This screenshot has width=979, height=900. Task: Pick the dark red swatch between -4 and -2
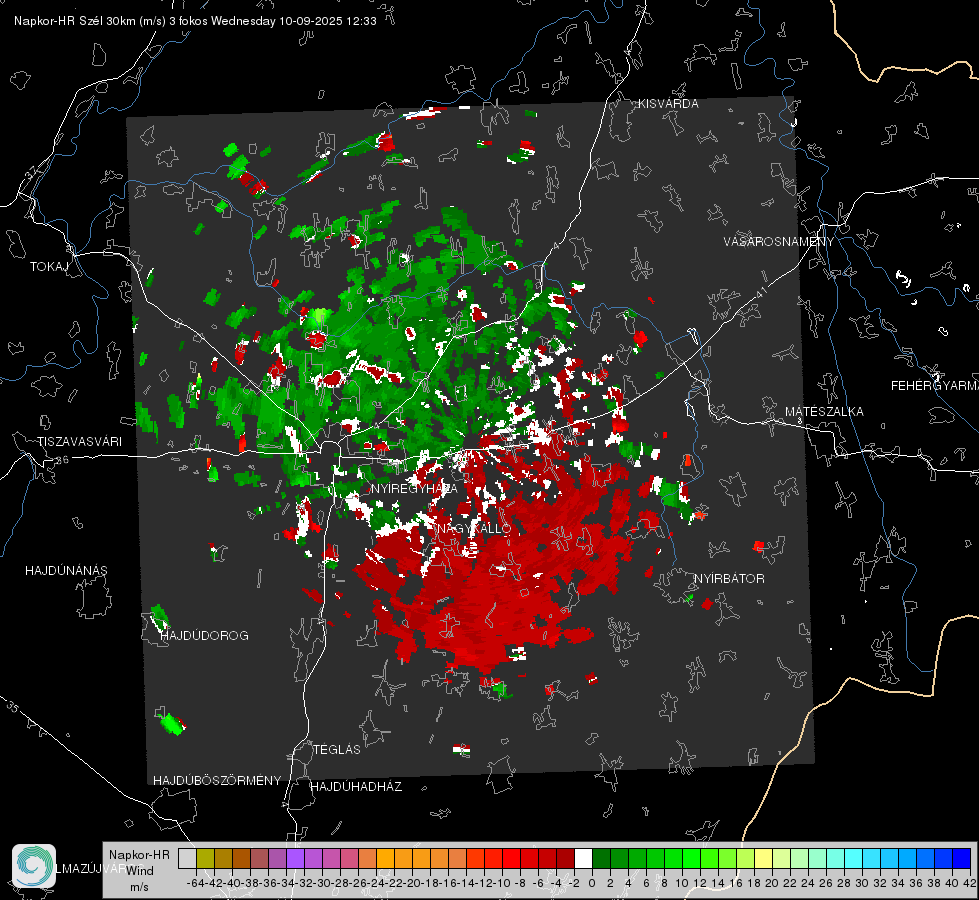(565, 858)
